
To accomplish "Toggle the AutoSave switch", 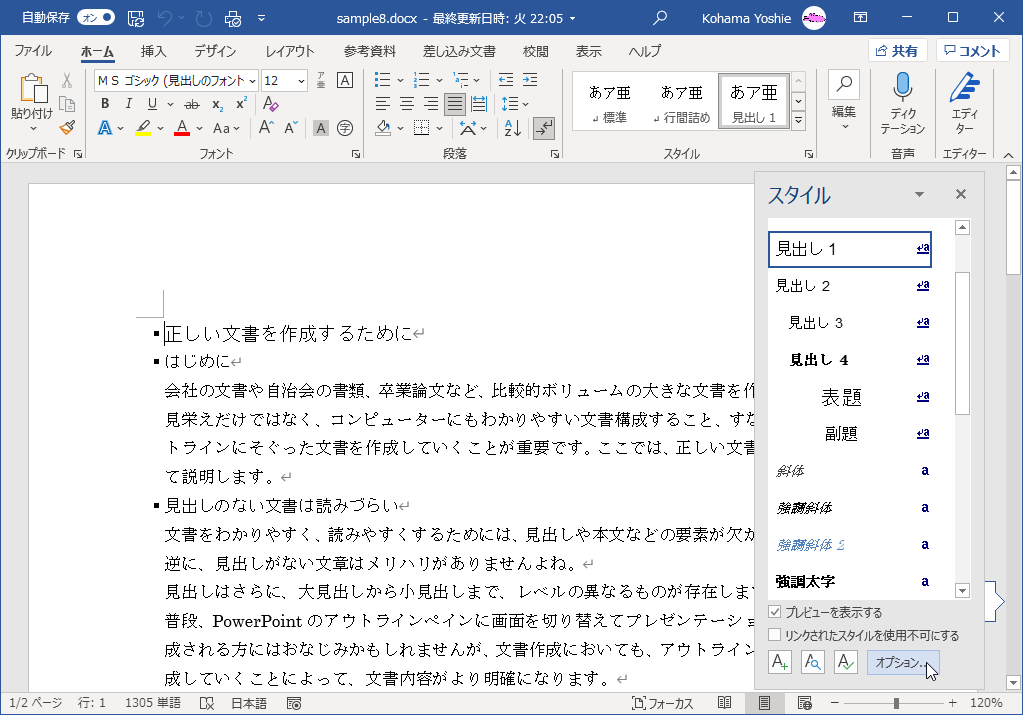I will point(95,17).
